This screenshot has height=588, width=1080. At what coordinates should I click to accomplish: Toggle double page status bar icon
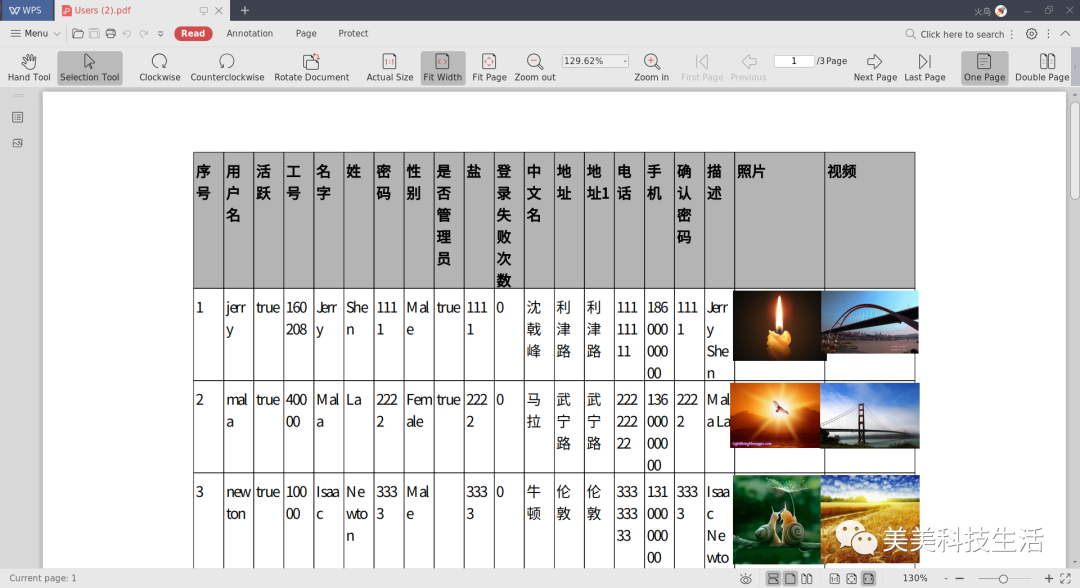point(807,578)
